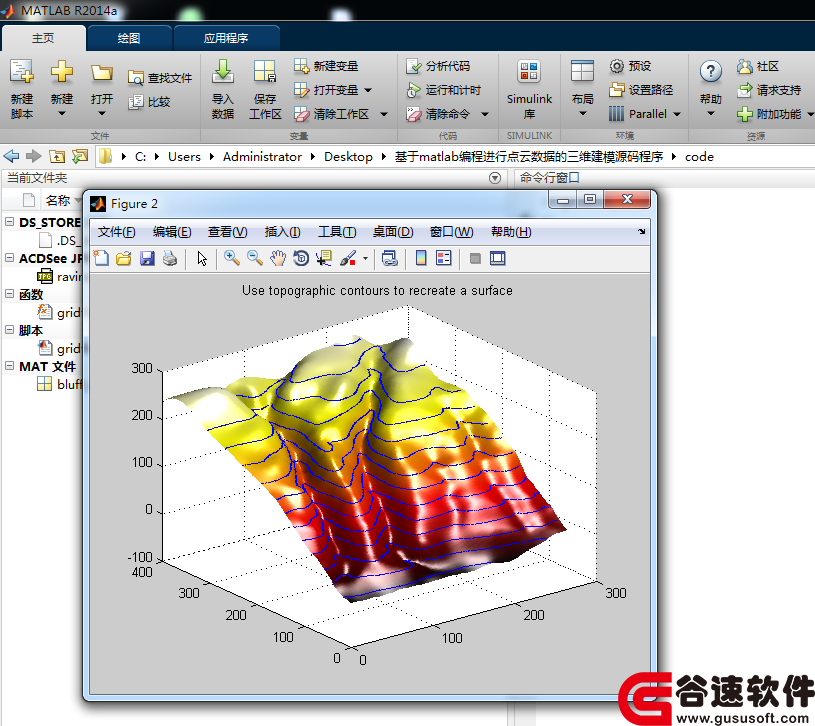
Task: Click Compare (比较) button
Action: click(149, 102)
